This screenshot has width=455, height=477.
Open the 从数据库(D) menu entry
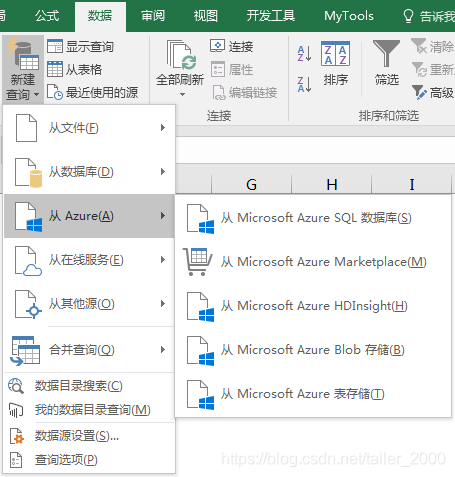pos(89,172)
